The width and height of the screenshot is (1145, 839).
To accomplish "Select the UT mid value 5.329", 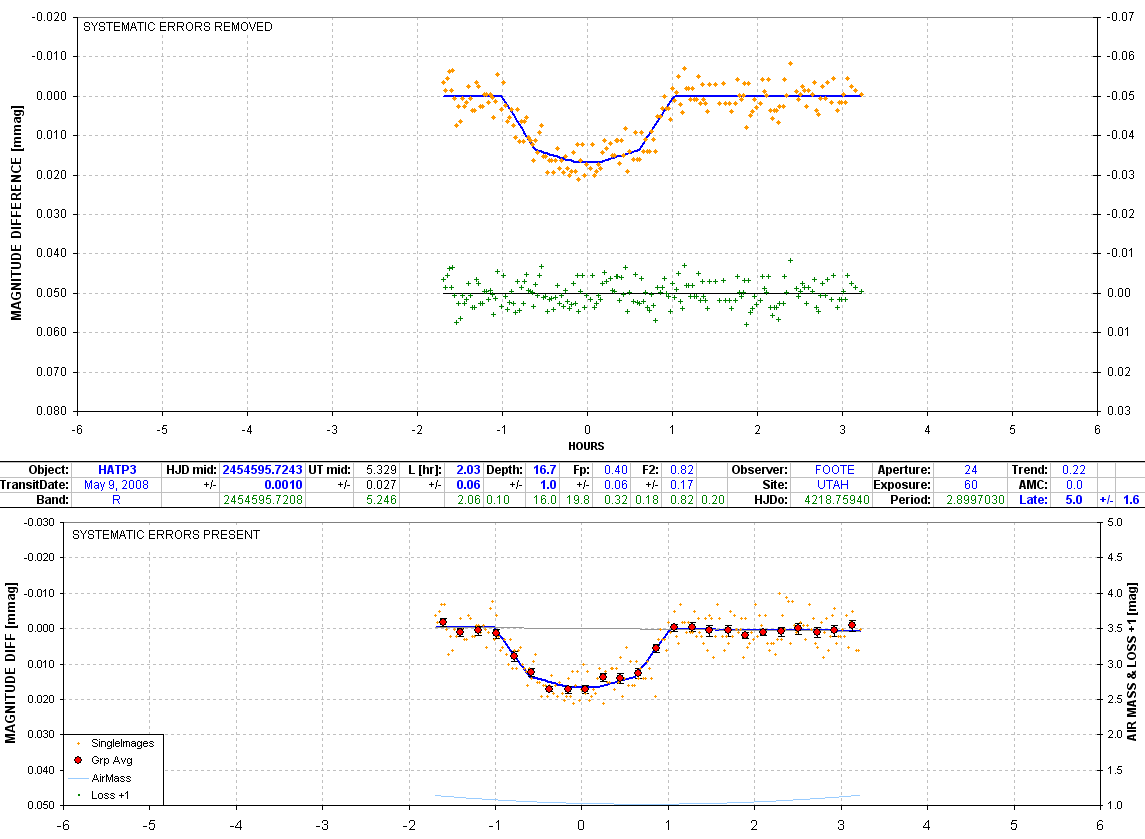I will pos(381,470).
